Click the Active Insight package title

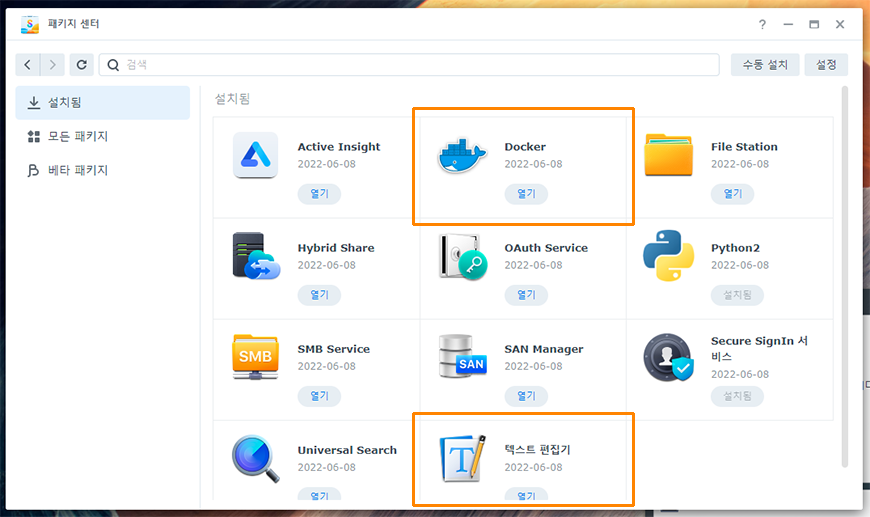click(339, 147)
